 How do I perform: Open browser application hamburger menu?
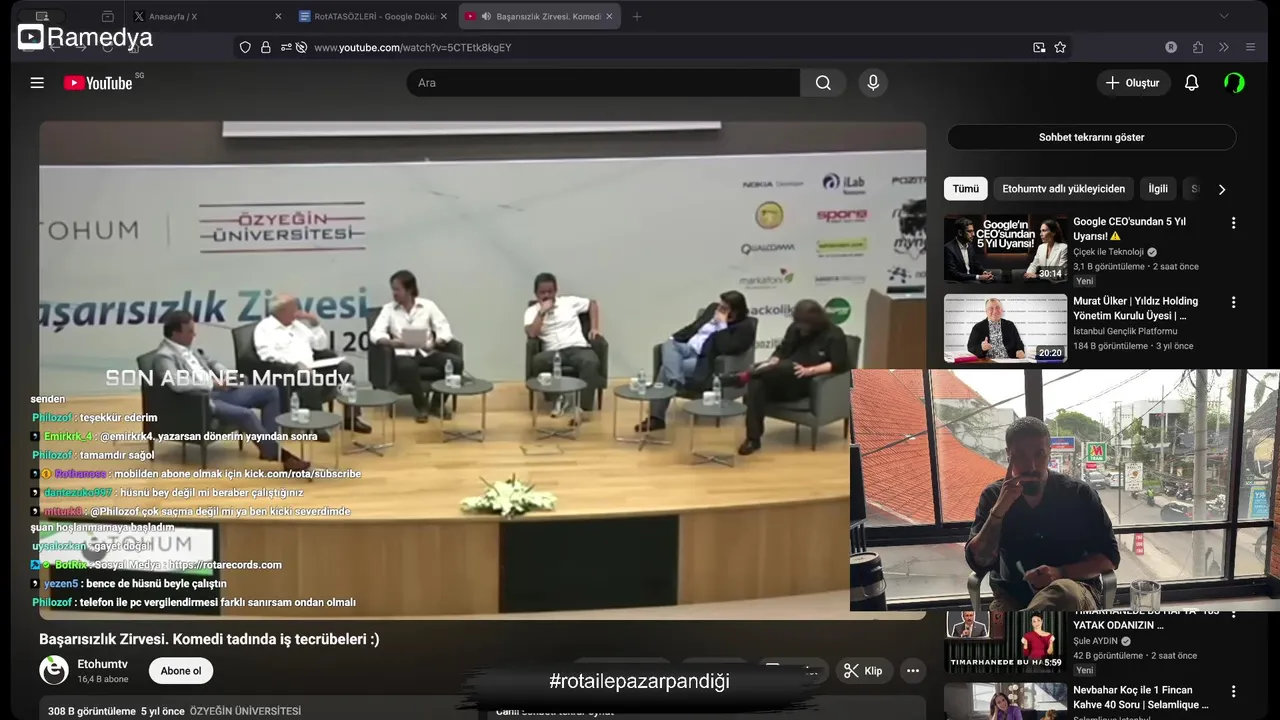point(1250,47)
